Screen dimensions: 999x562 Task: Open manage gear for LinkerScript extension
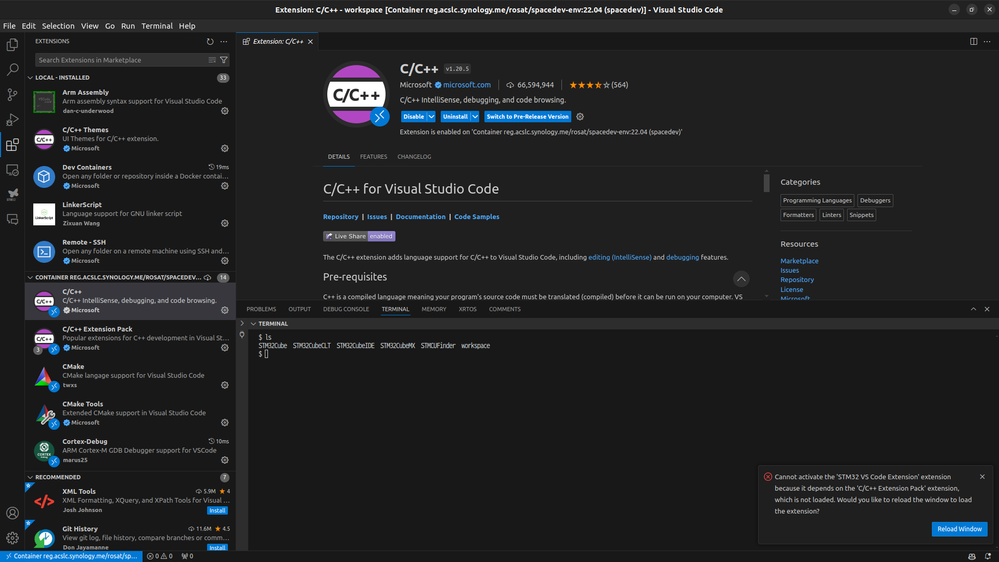[x=225, y=224]
